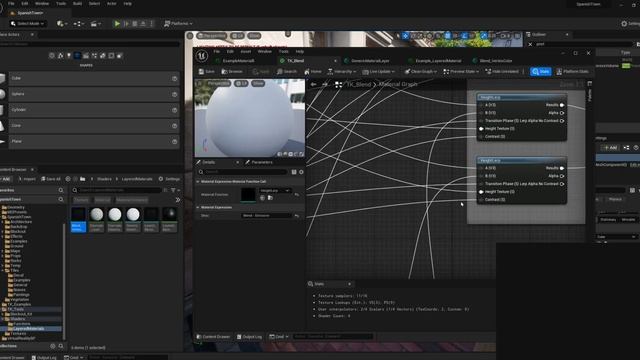The image size is (640, 360).
Task: Use selected asset icon under Material Function
Action: pos(262,198)
